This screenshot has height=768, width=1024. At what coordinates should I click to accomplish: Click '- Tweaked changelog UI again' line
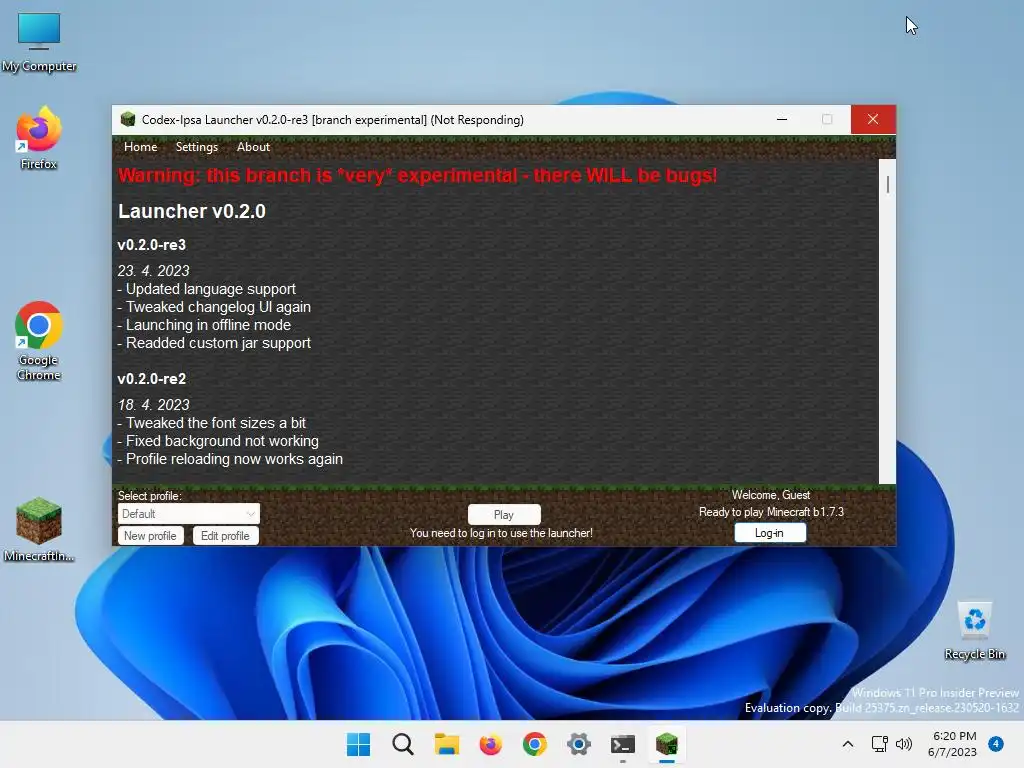point(214,307)
